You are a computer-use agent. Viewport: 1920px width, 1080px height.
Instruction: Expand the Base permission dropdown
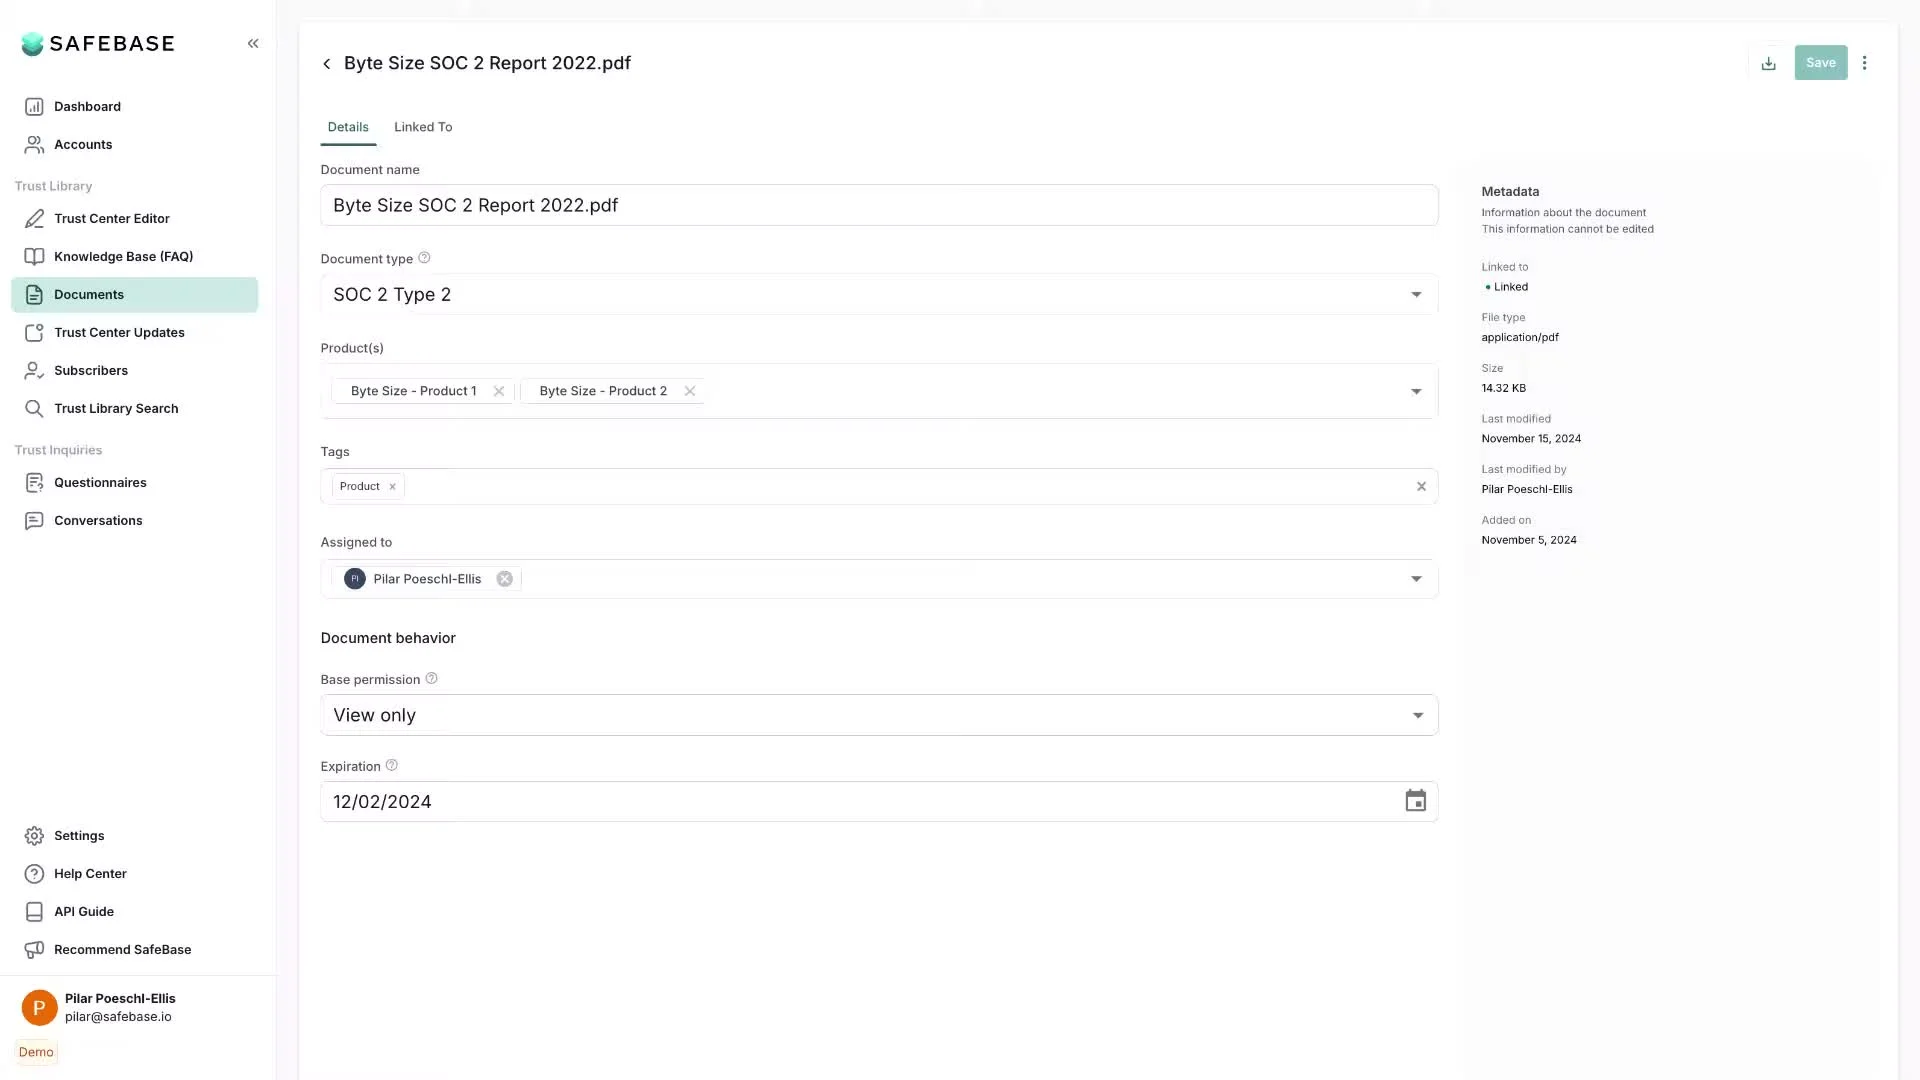(x=1417, y=715)
